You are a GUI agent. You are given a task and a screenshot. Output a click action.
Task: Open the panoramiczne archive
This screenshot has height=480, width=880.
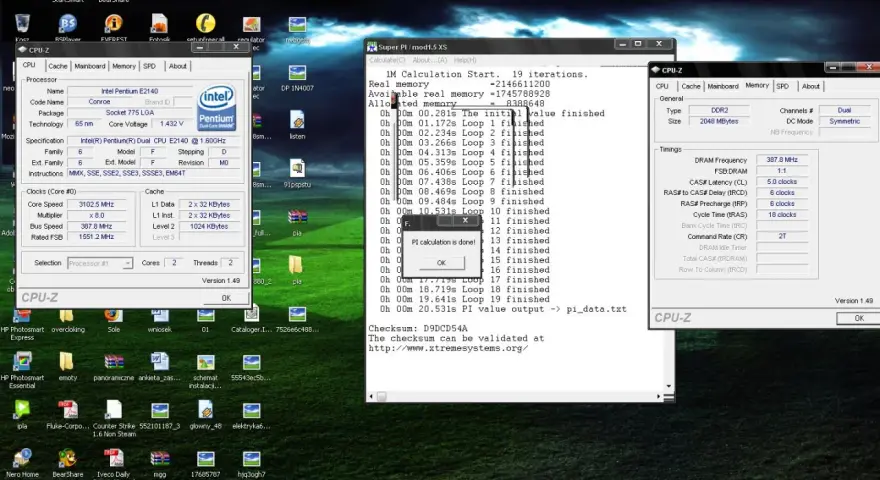pos(114,366)
